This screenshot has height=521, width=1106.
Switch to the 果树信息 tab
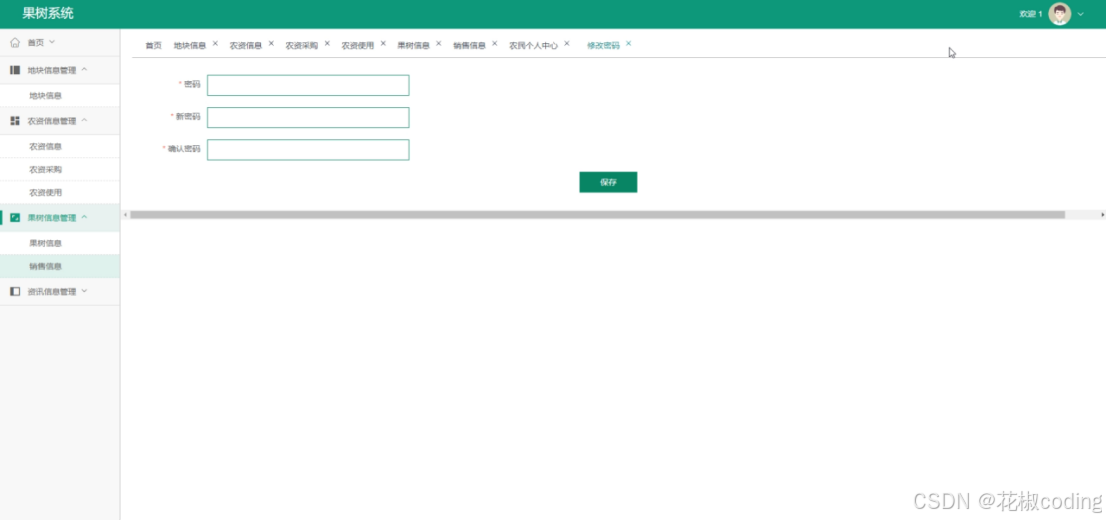413,45
